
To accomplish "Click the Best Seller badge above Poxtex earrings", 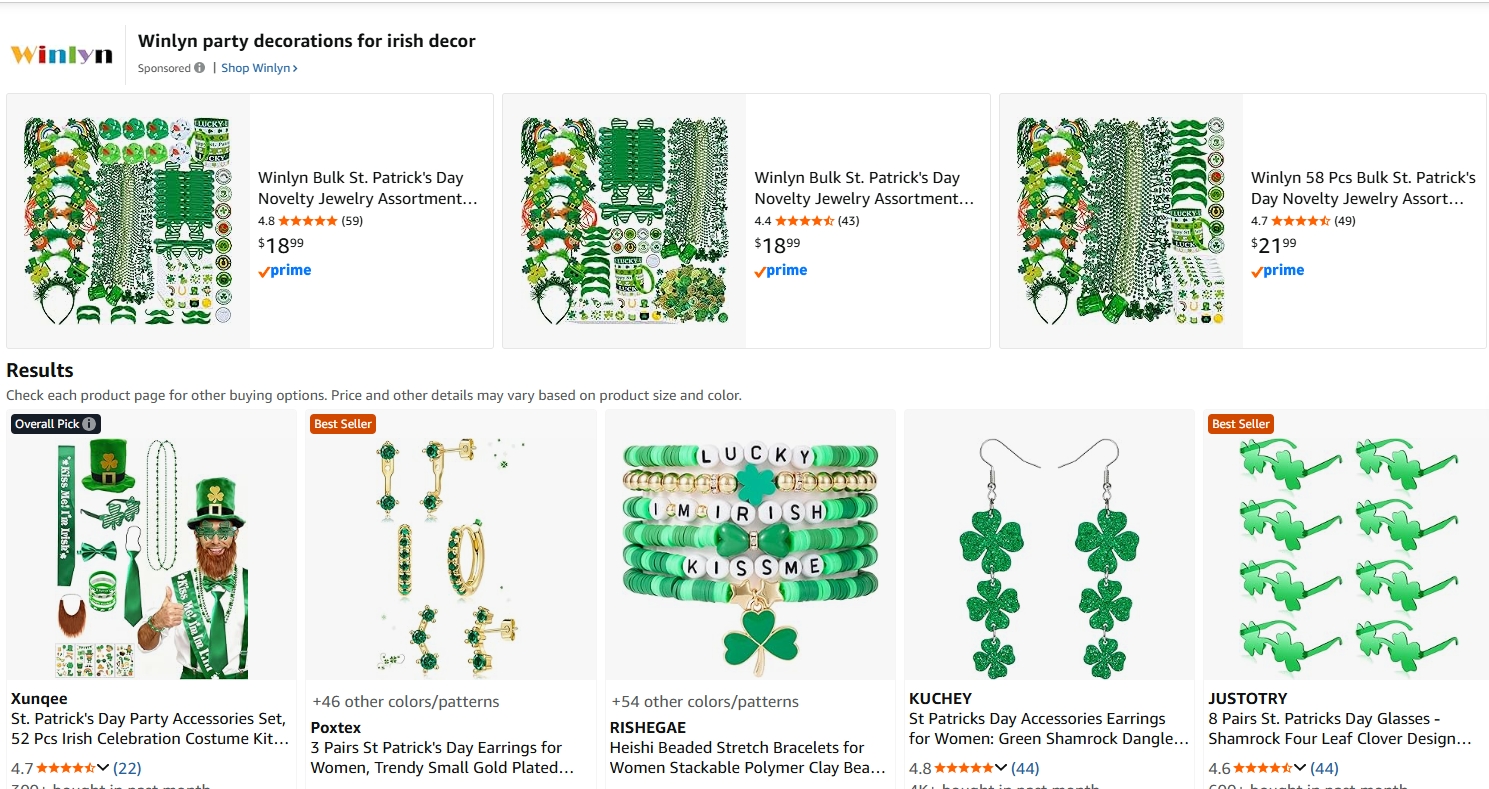I will [x=343, y=424].
